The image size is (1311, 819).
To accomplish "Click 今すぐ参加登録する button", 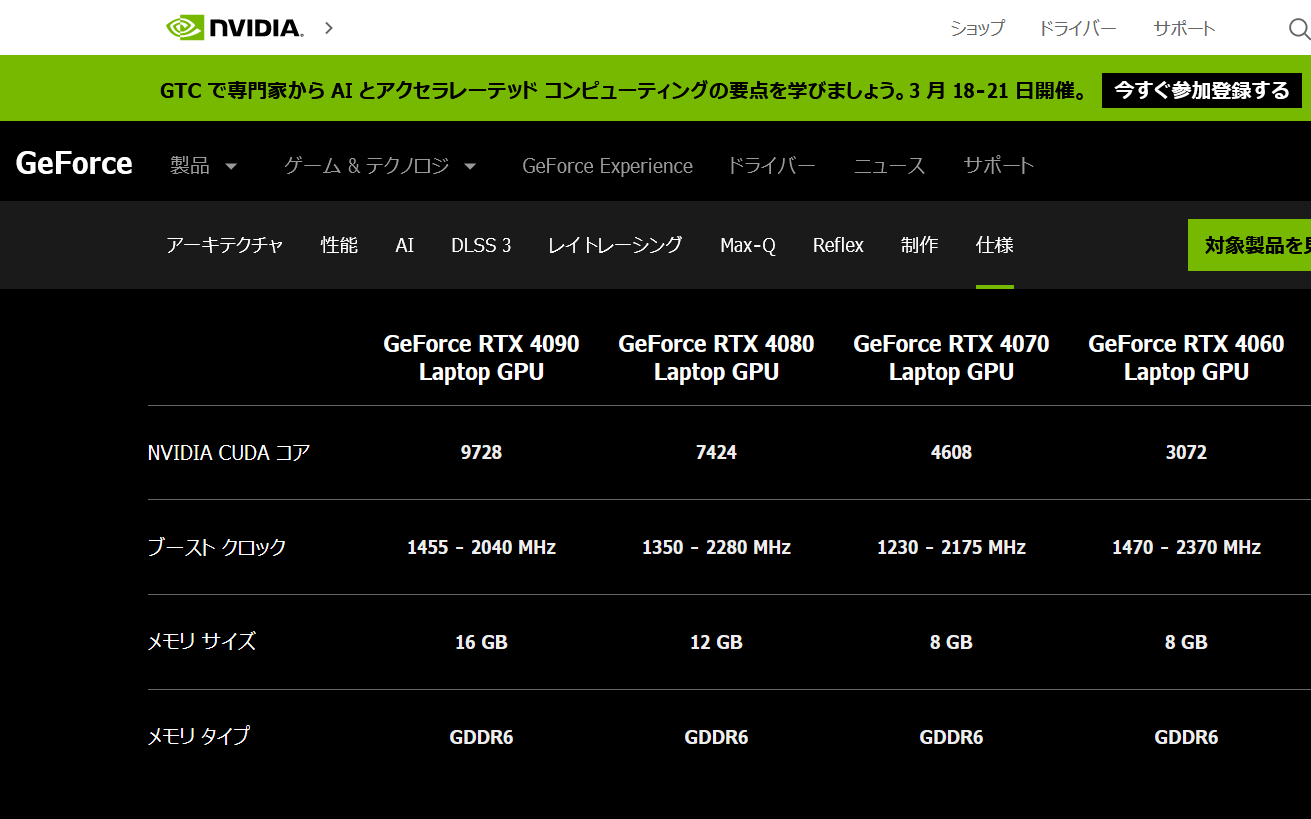I will point(1202,90).
